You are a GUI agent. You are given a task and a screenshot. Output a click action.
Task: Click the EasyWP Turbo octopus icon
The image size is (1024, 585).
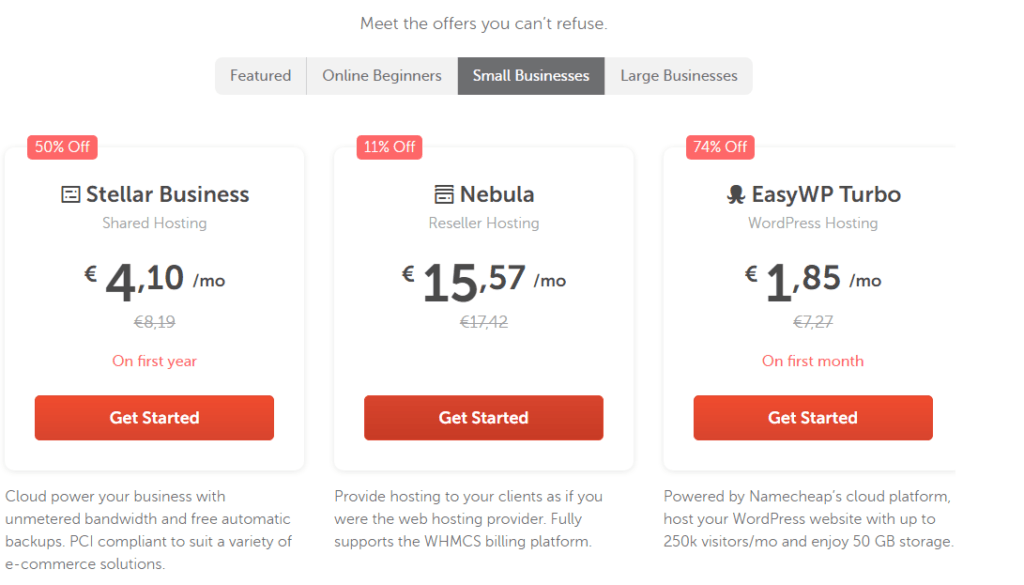(x=736, y=195)
